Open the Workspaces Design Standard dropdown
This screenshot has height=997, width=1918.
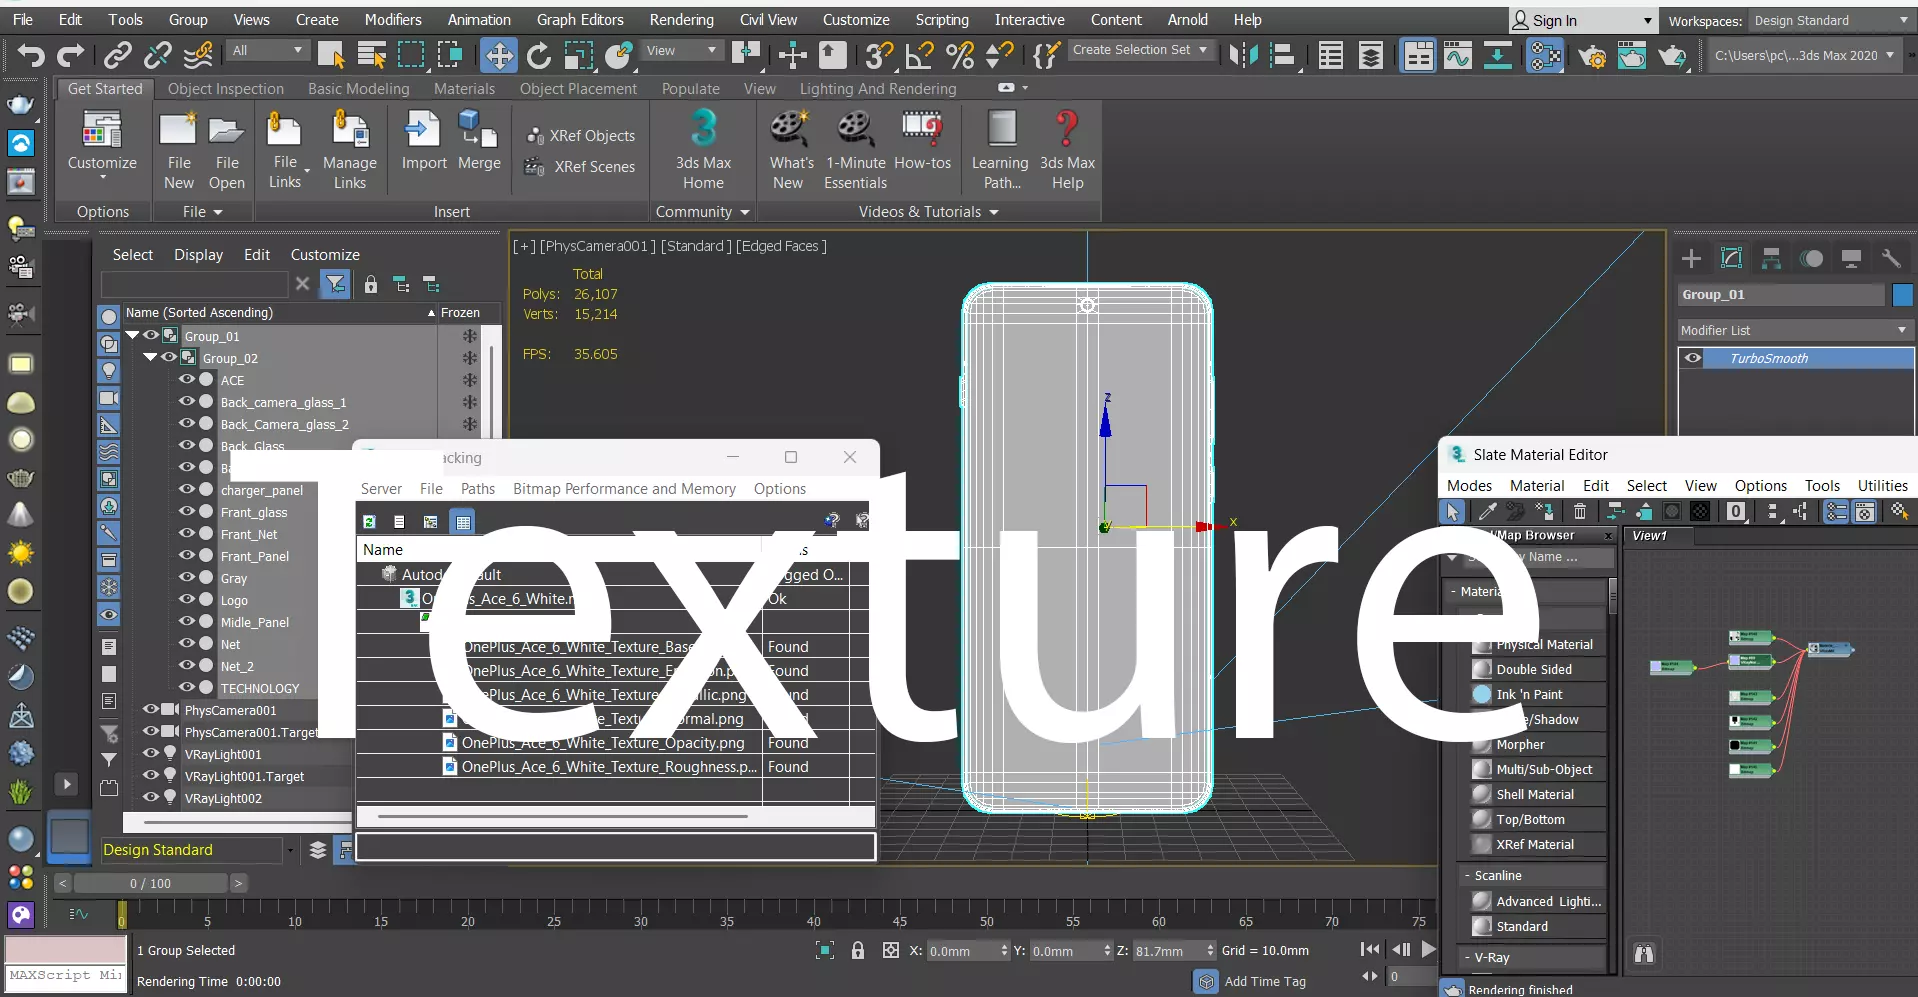pyautogui.click(x=1832, y=21)
